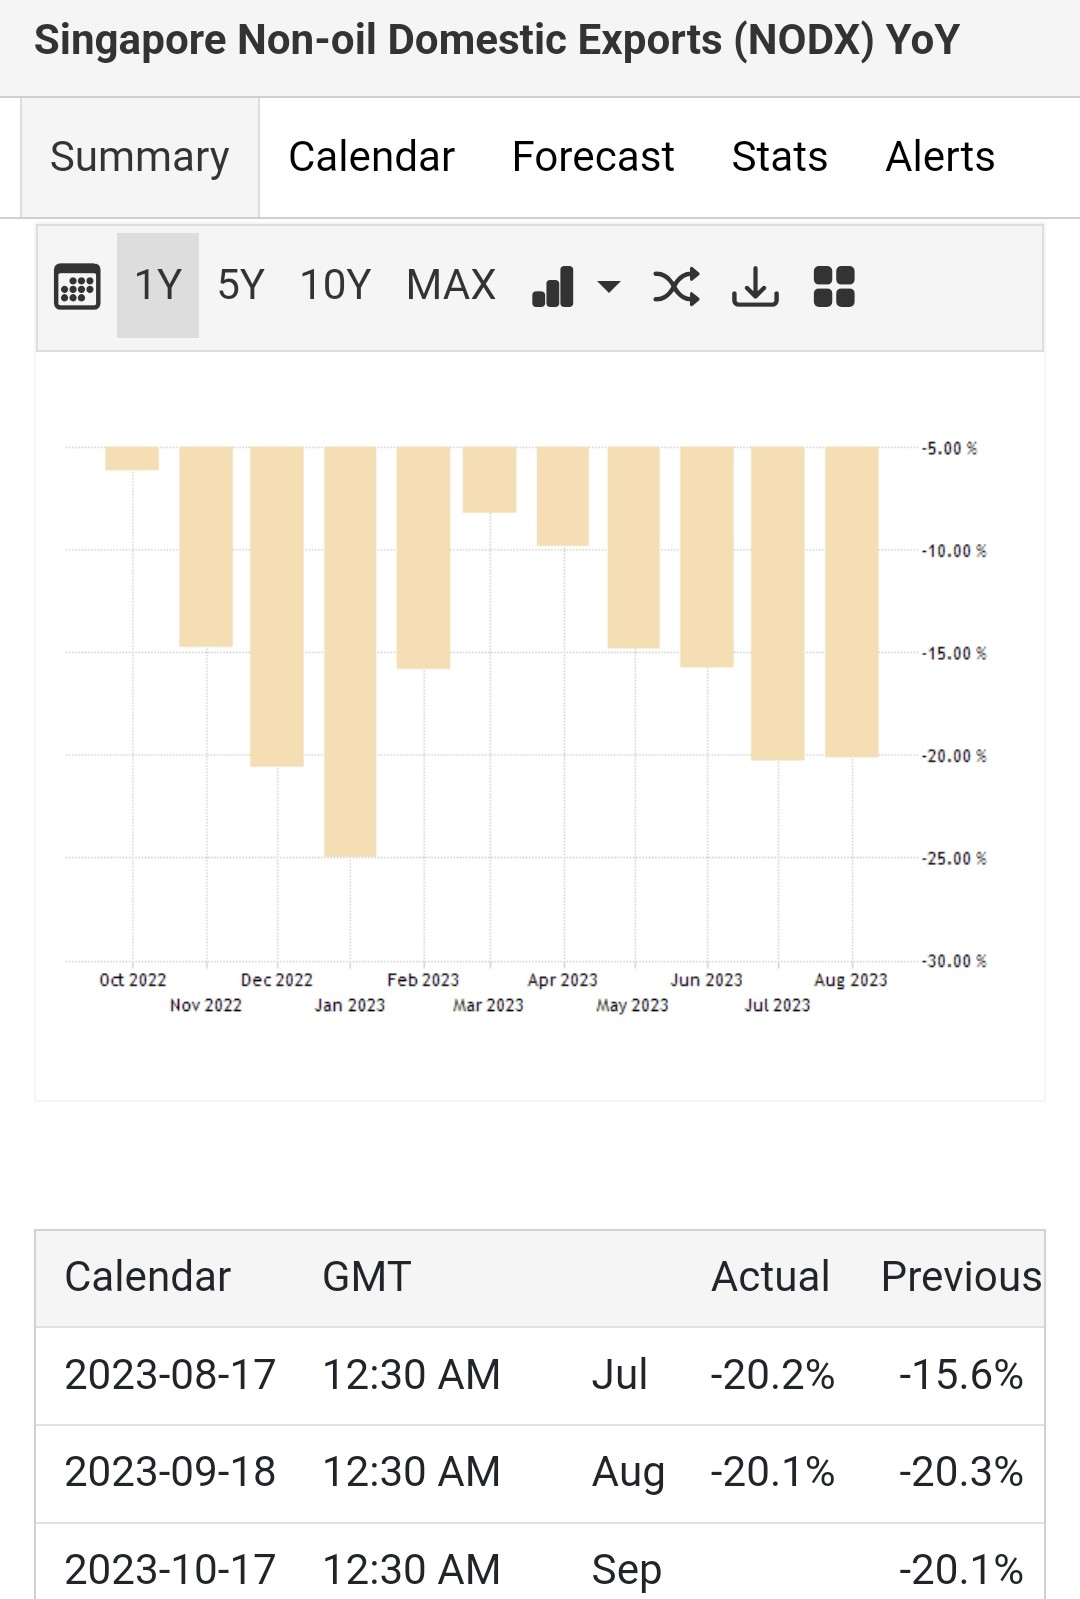Switch to the Calendar tab

coord(371,158)
